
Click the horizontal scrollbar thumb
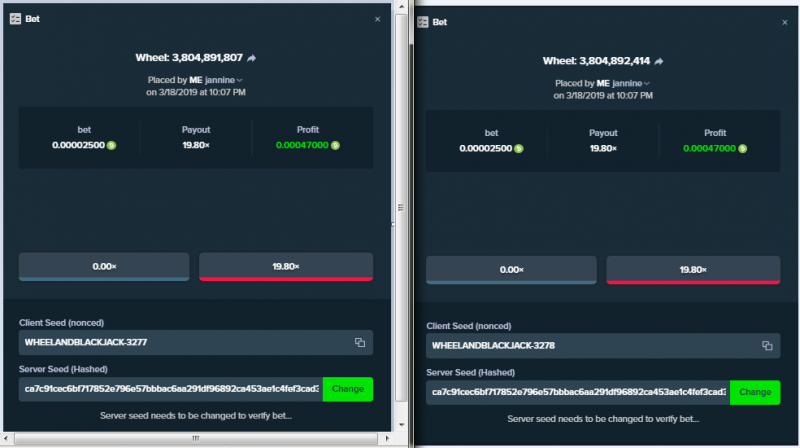196,438
